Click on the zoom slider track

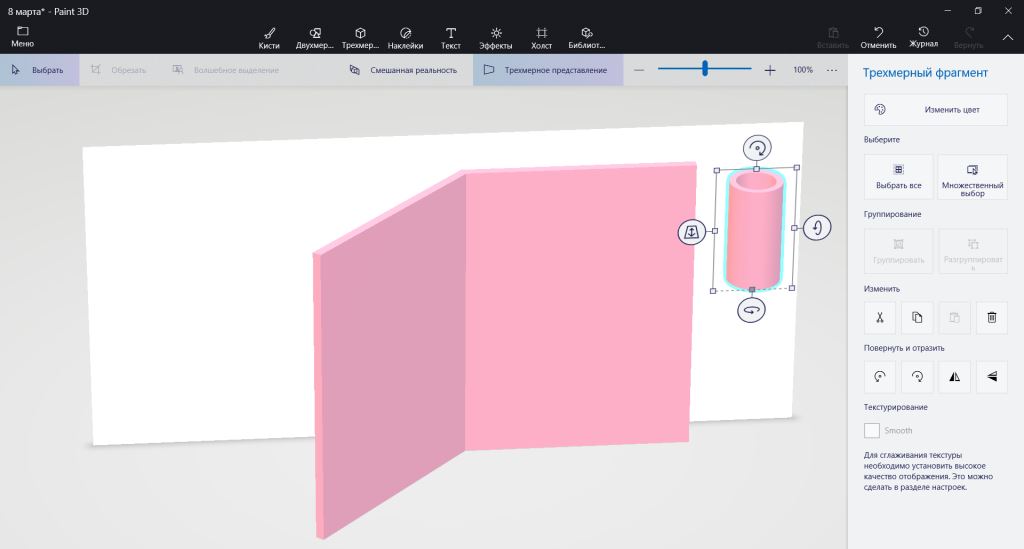tap(730, 69)
